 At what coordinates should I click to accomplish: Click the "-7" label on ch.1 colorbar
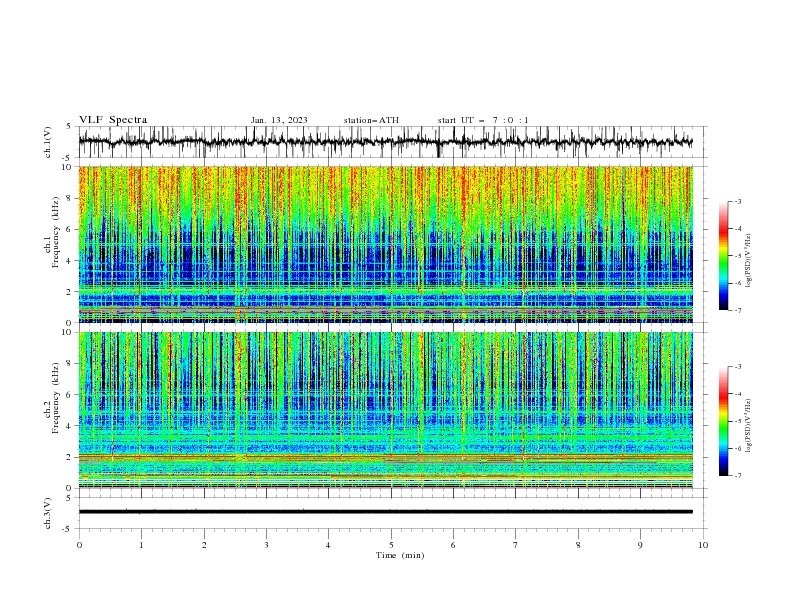click(737, 311)
